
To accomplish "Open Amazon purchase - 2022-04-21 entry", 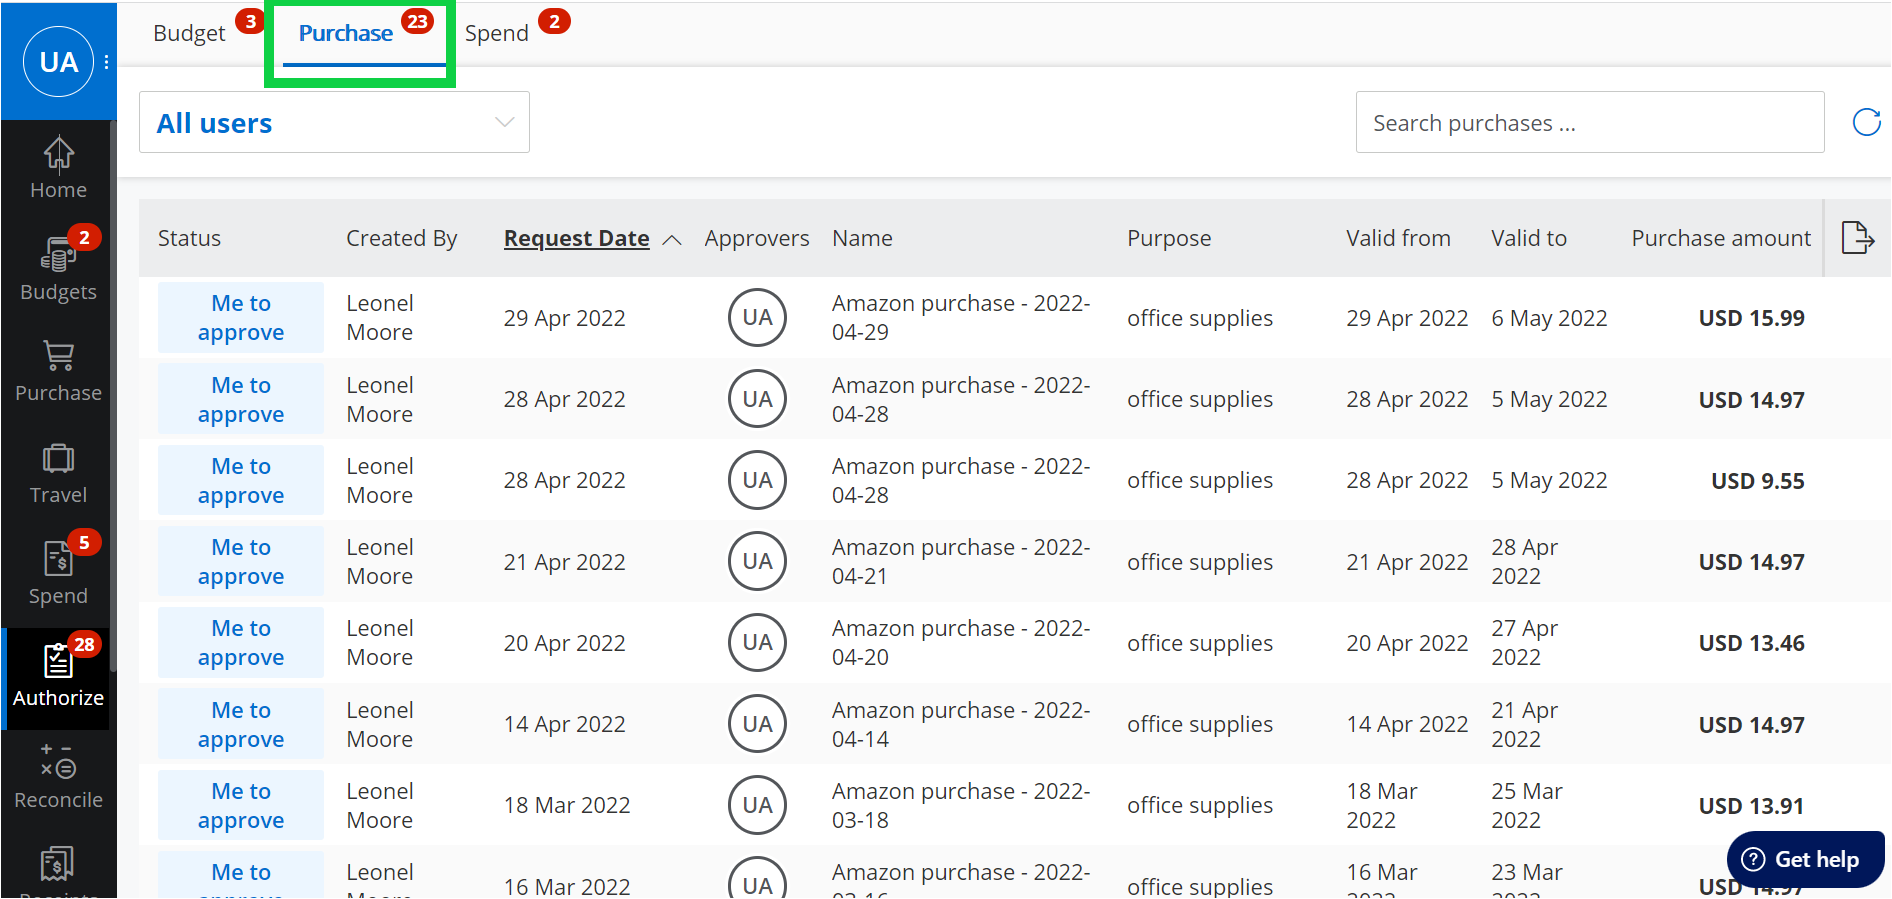I will [x=960, y=561].
